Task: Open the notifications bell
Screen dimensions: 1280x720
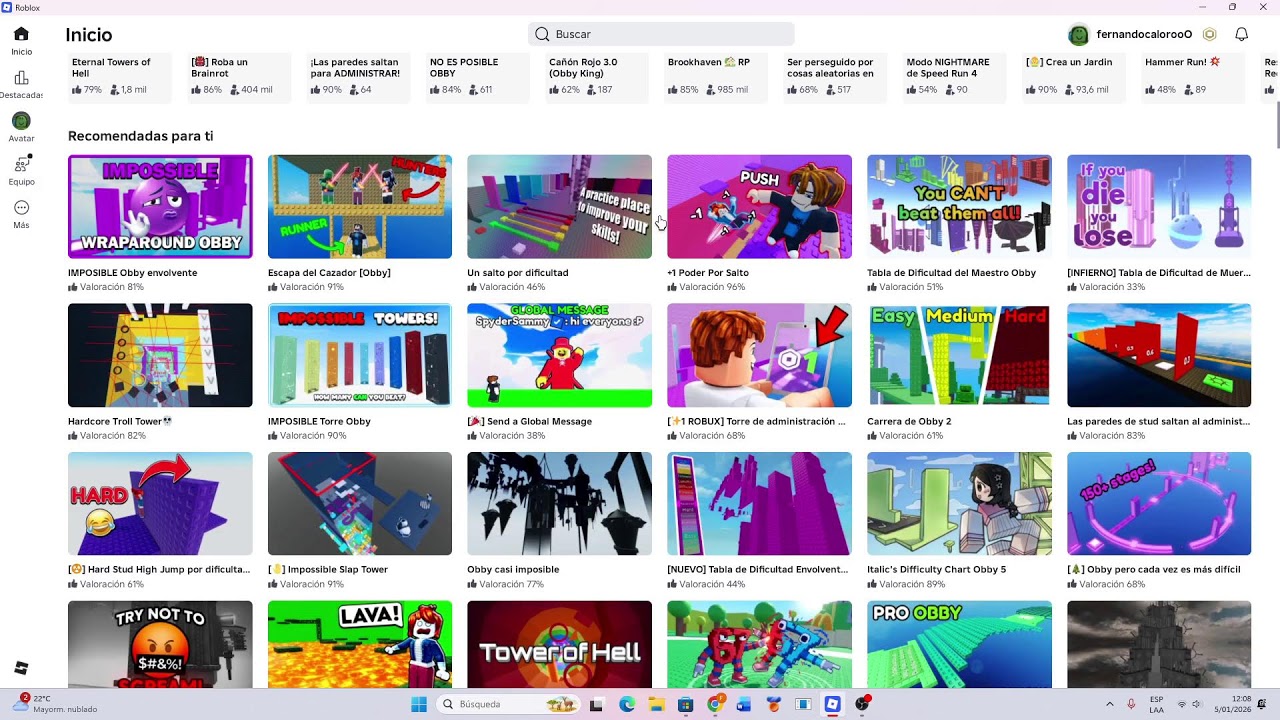Action: 1241,34
